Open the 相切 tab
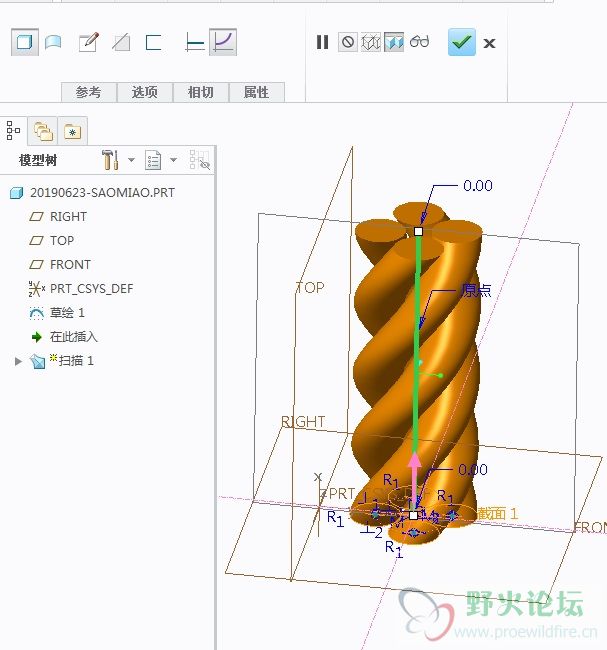 click(x=201, y=92)
